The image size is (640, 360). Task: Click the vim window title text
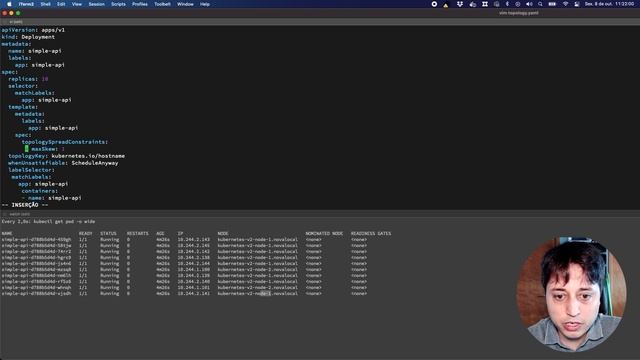tap(518, 13)
